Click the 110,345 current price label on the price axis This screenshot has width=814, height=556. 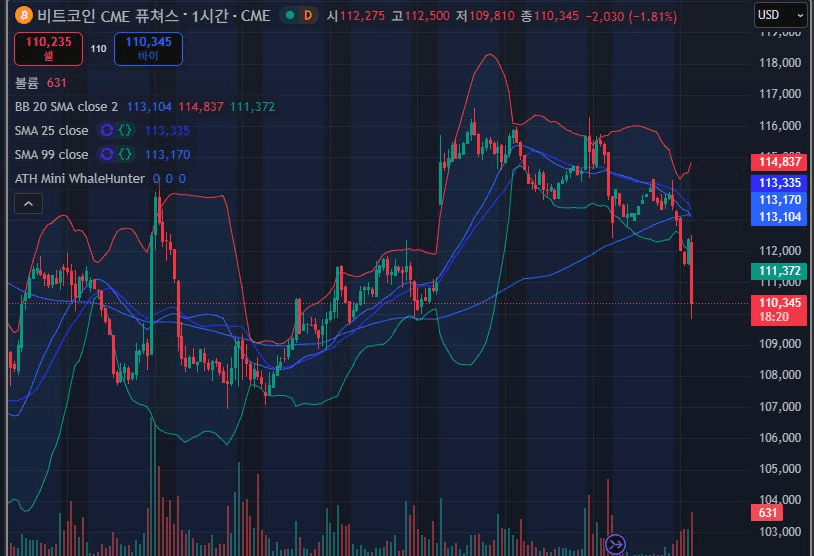pos(780,302)
